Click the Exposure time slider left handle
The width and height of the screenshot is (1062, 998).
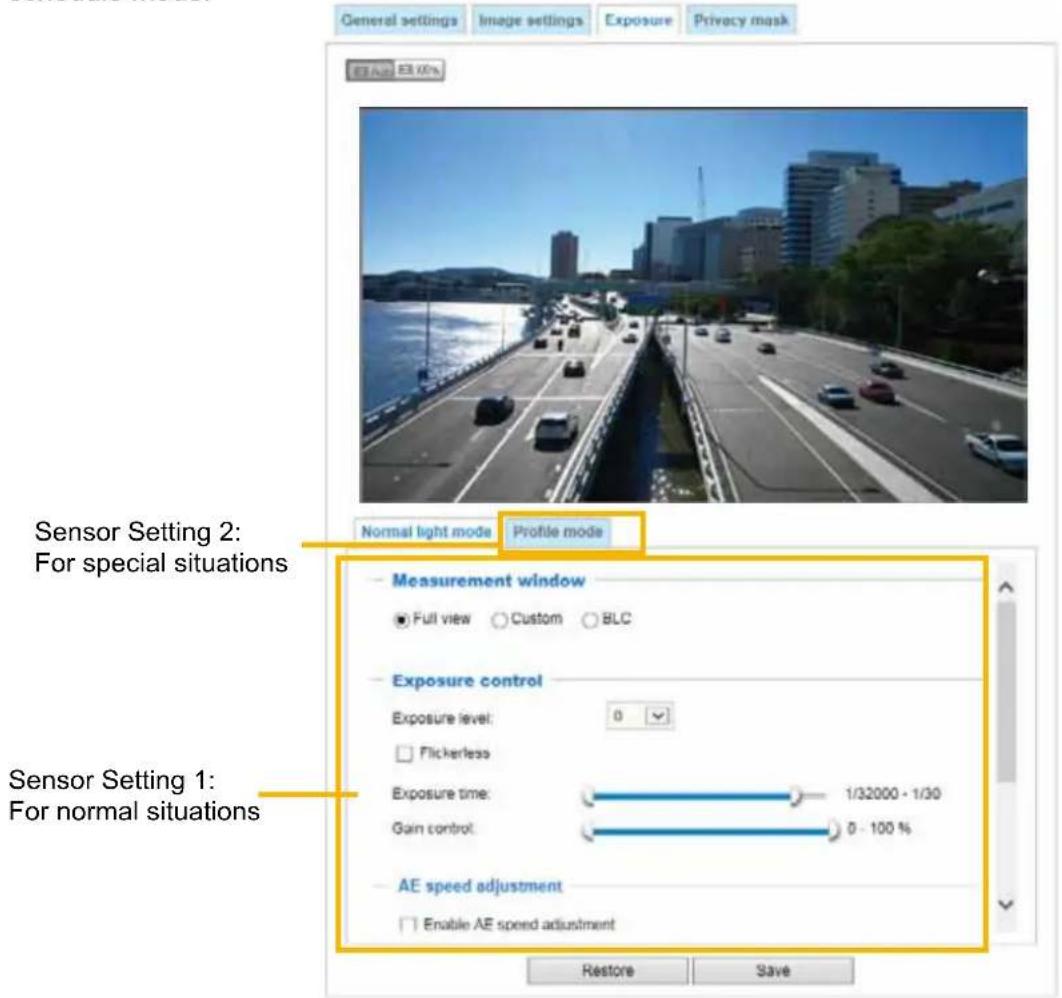pos(589,797)
